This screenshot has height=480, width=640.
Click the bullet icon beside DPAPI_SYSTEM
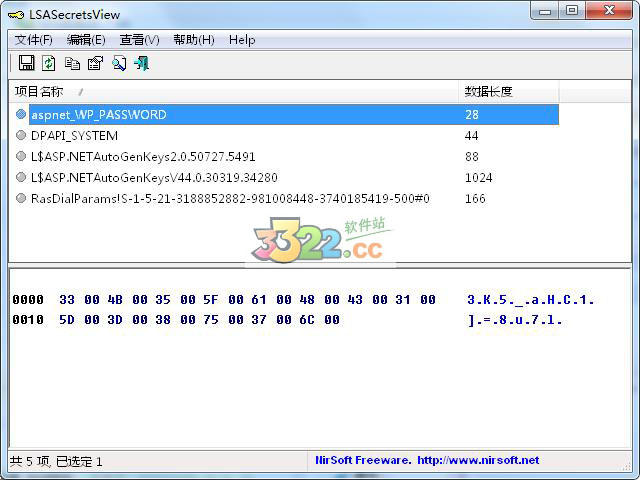click(x=21, y=135)
